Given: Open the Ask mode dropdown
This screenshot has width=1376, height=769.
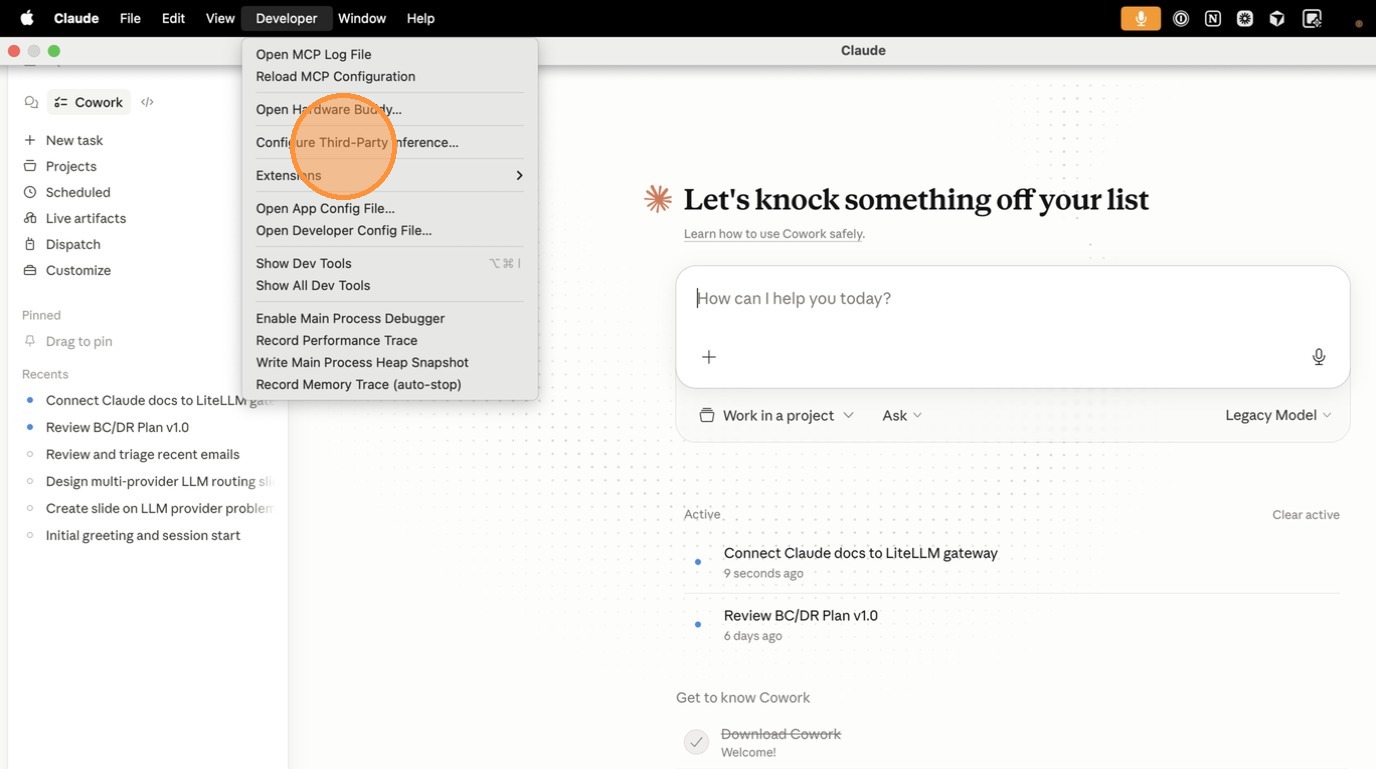Looking at the screenshot, I should (x=901, y=415).
